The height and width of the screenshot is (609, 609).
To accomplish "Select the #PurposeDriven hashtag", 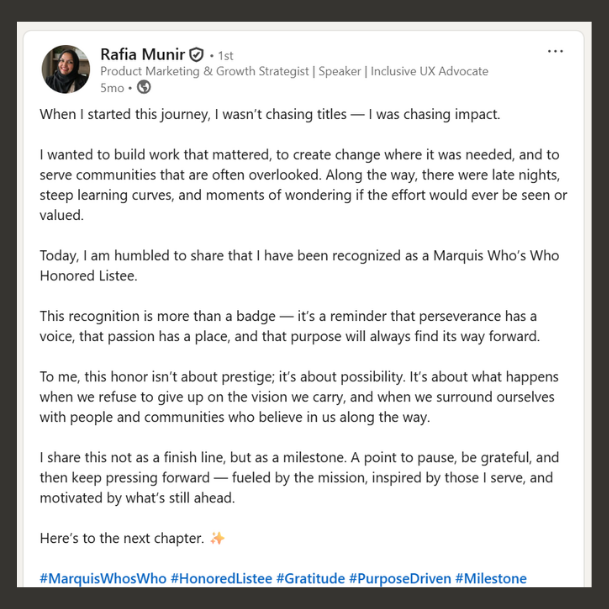I will [x=400, y=578].
